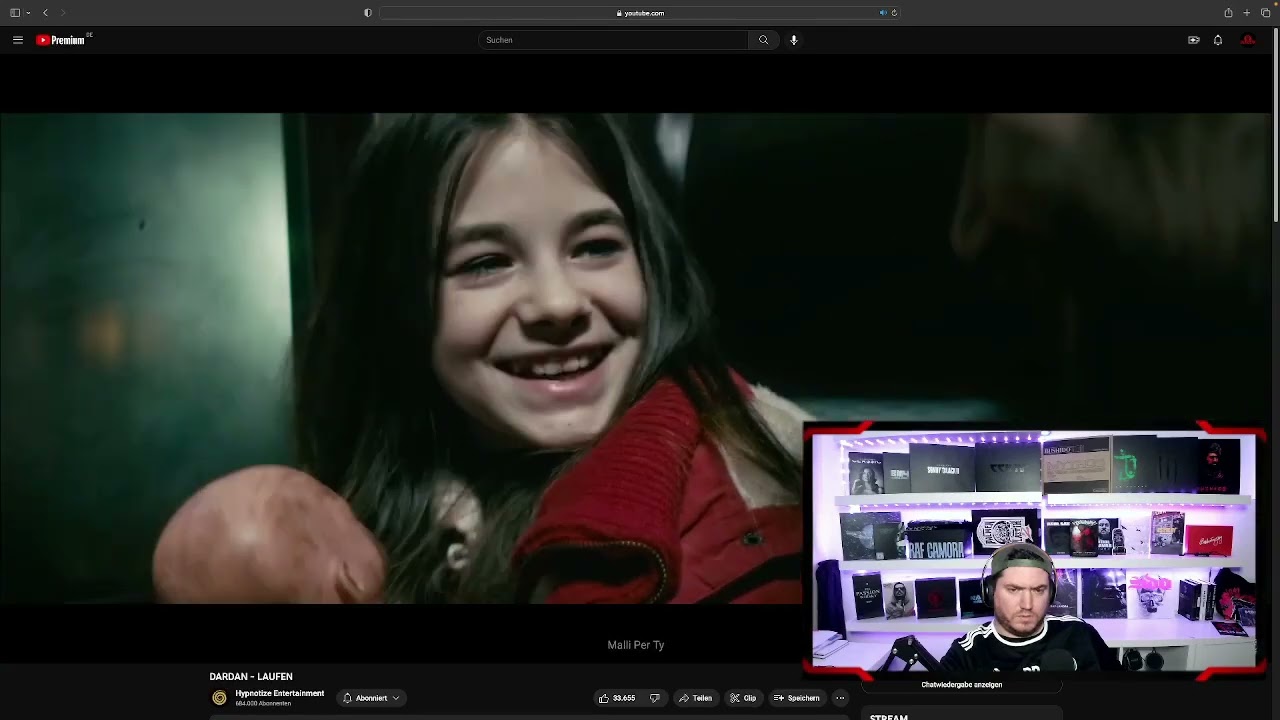Open Safari share sheet
This screenshot has height=720, width=1280.
(x=1228, y=13)
